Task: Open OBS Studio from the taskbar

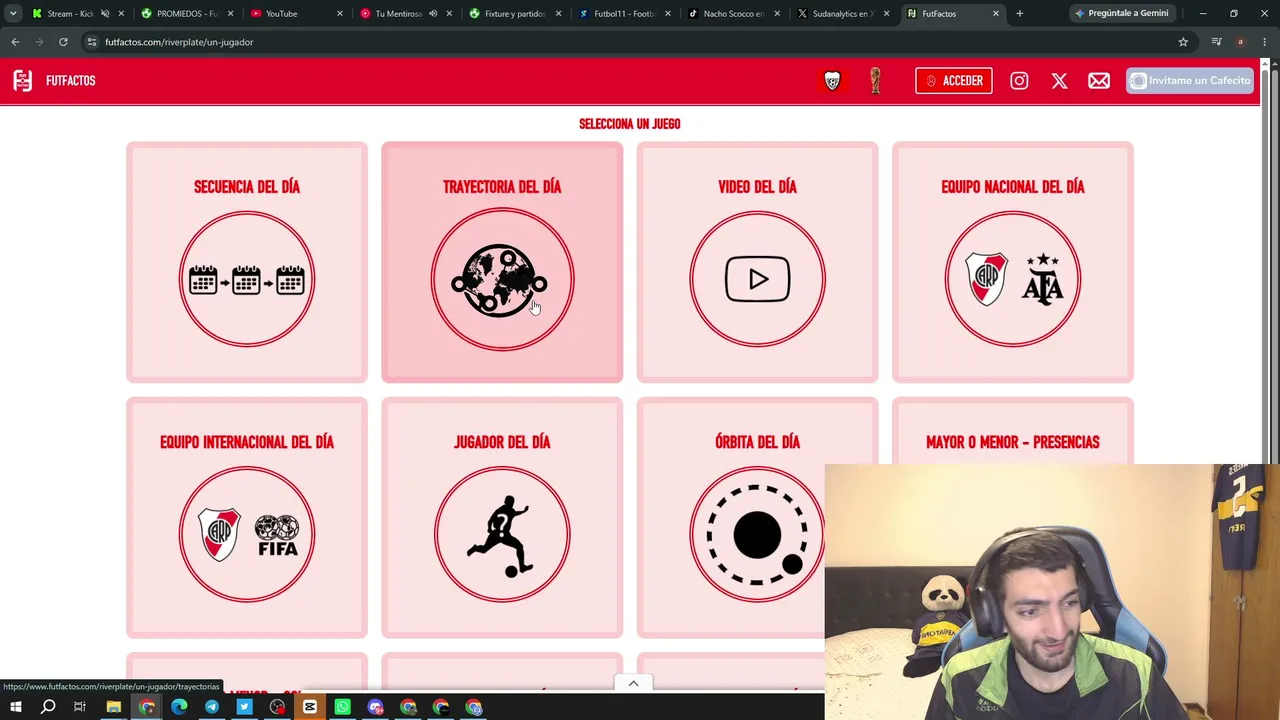Action: tap(277, 708)
